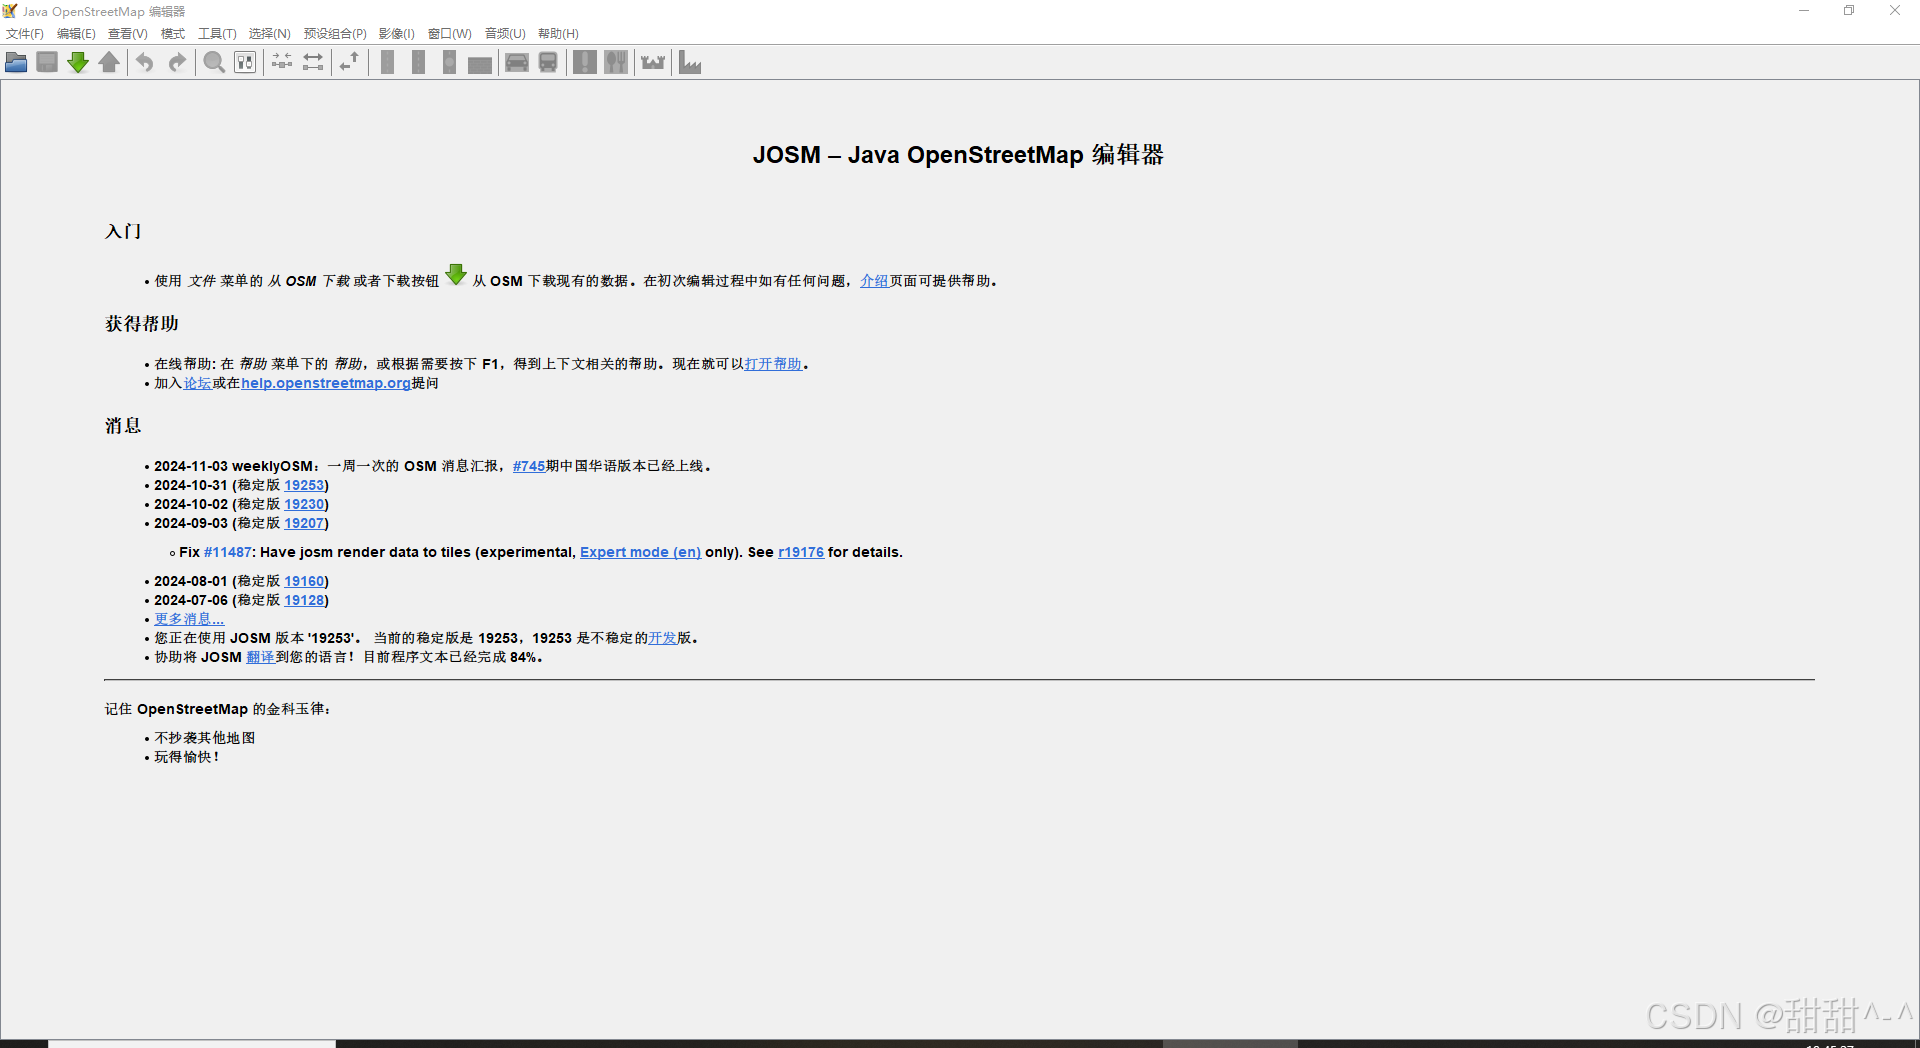Open changeset r19176 link

pos(801,552)
